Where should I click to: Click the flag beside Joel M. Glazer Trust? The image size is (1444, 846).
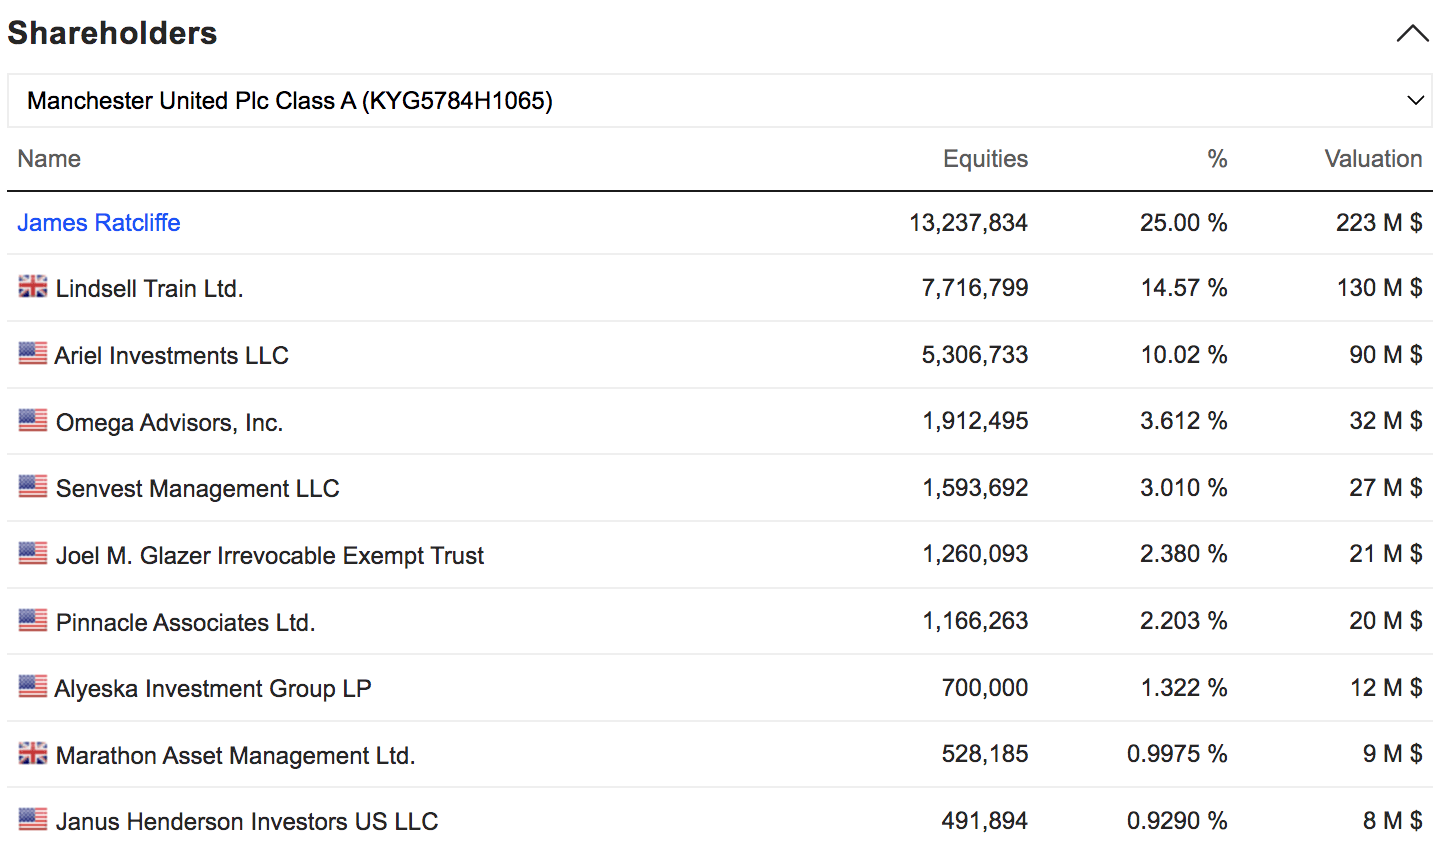(x=33, y=554)
